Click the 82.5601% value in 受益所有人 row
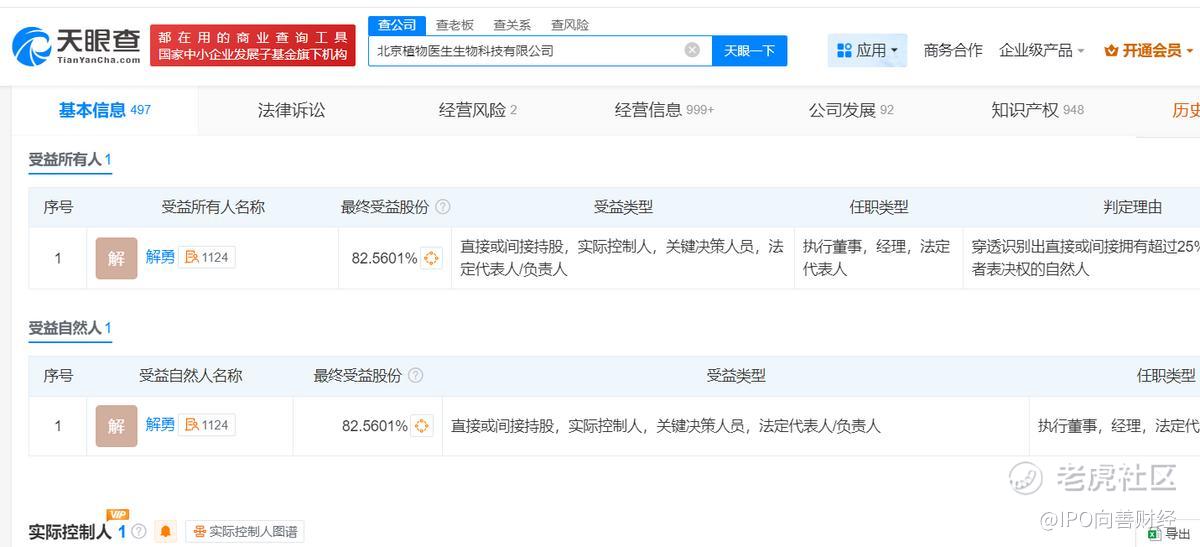 384,258
